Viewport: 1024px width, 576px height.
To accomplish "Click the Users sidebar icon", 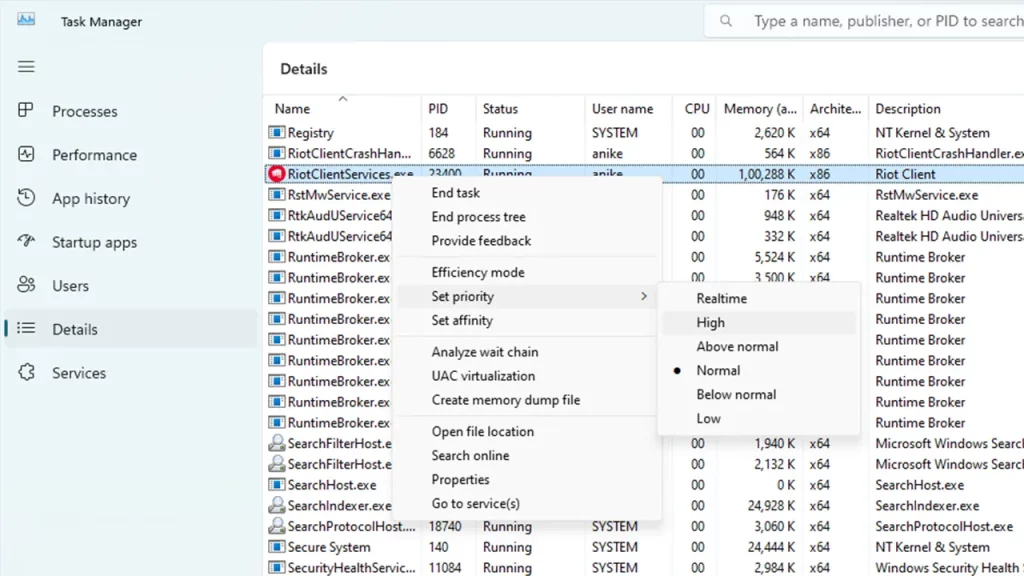I will coord(26,285).
